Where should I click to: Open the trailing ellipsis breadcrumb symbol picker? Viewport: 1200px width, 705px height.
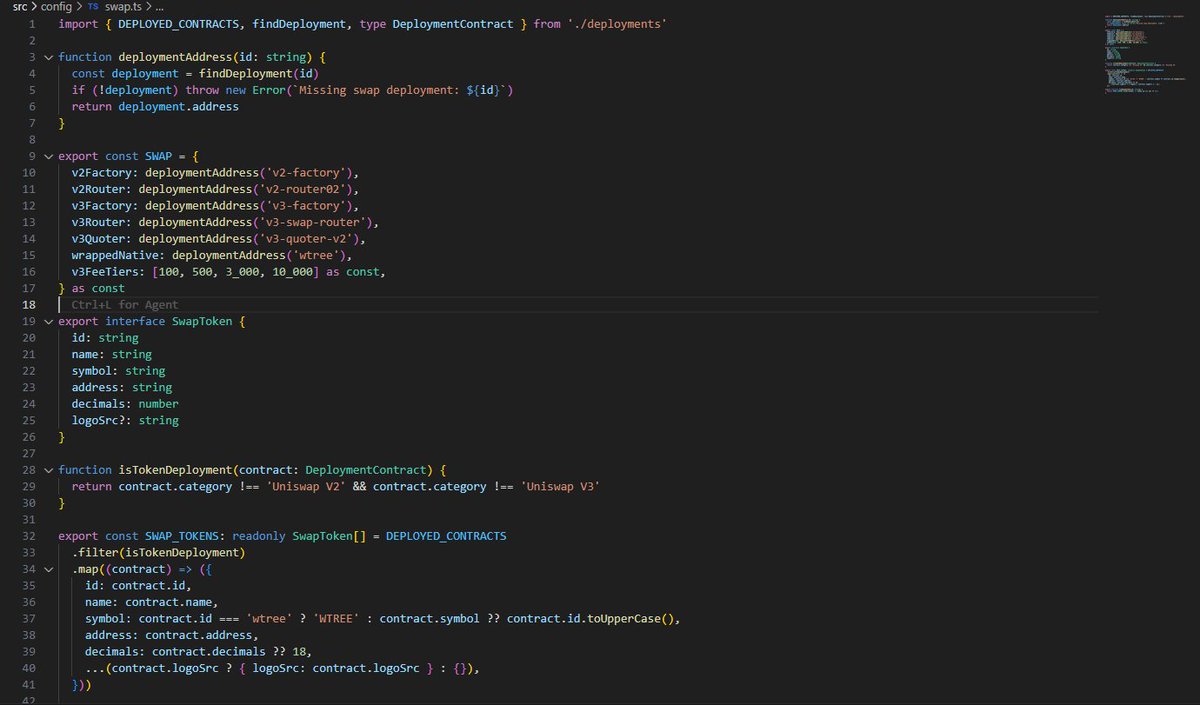click(x=157, y=7)
